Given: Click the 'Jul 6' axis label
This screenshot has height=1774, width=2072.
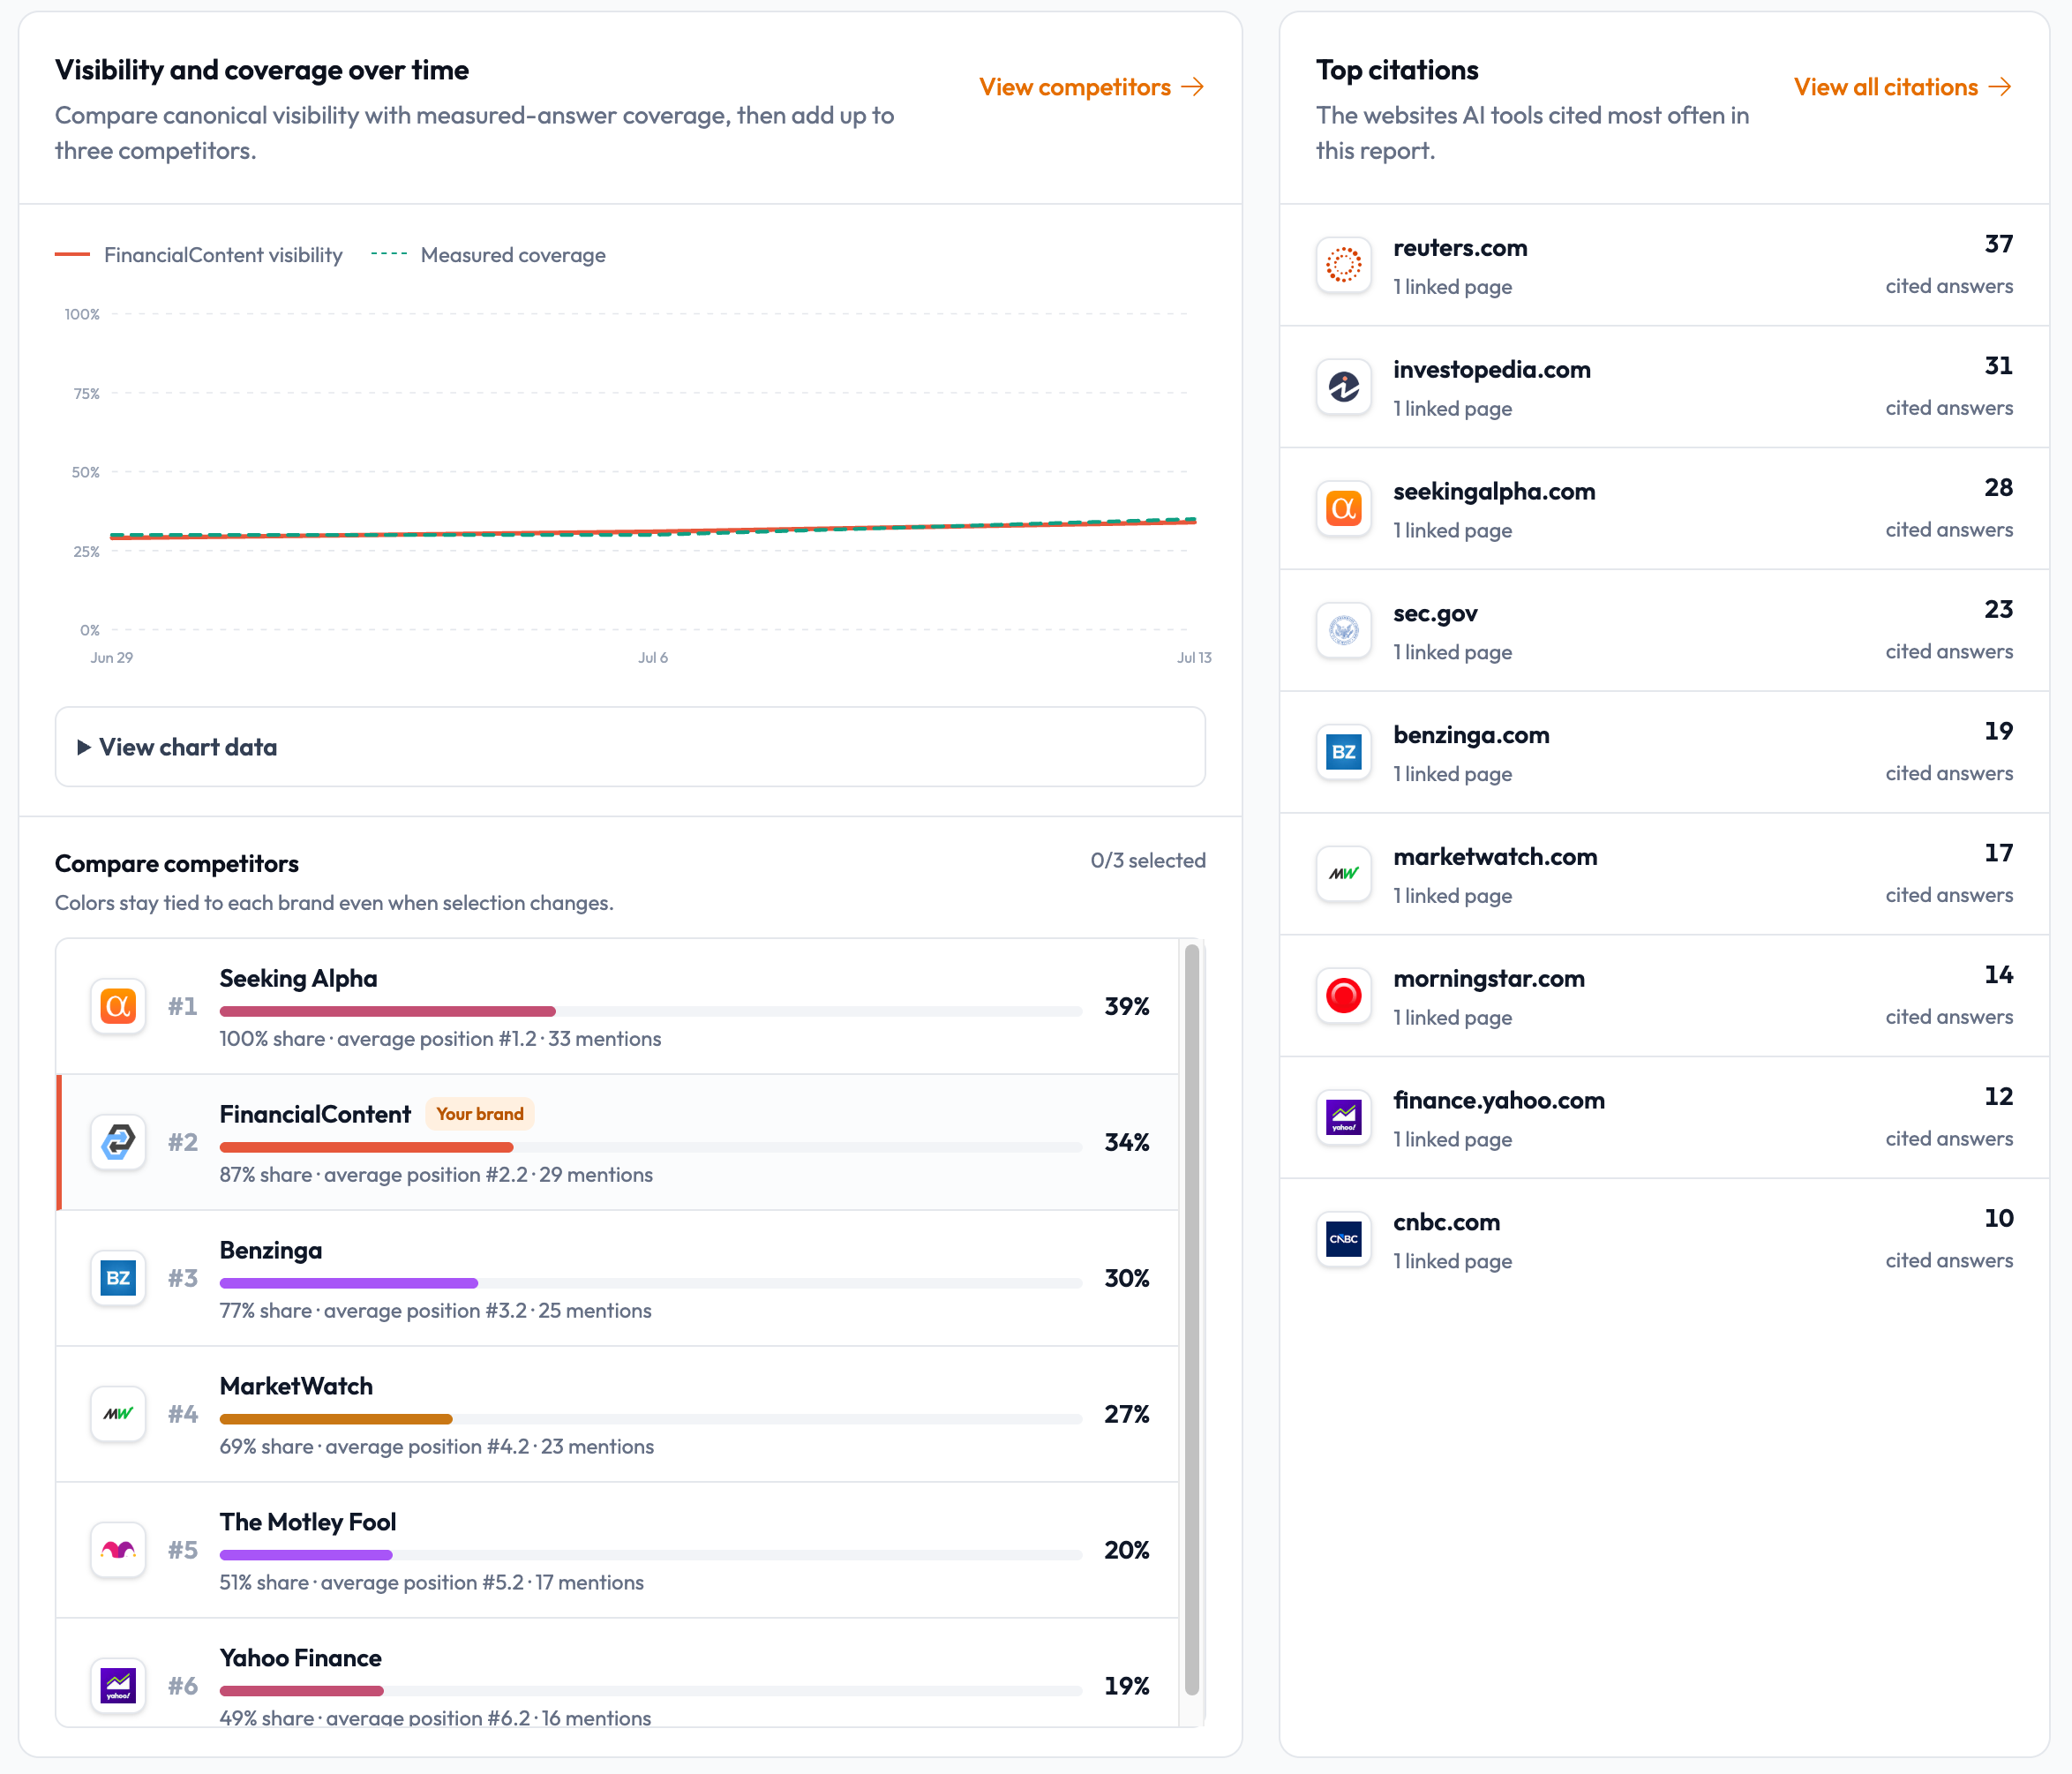Looking at the screenshot, I should coord(653,657).
